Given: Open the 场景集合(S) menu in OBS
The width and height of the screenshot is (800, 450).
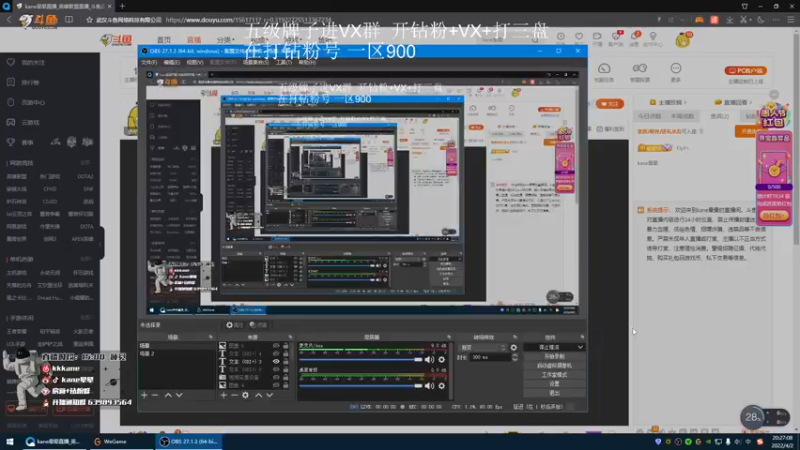Looking at the screenshot, I should tap(256, 62).
